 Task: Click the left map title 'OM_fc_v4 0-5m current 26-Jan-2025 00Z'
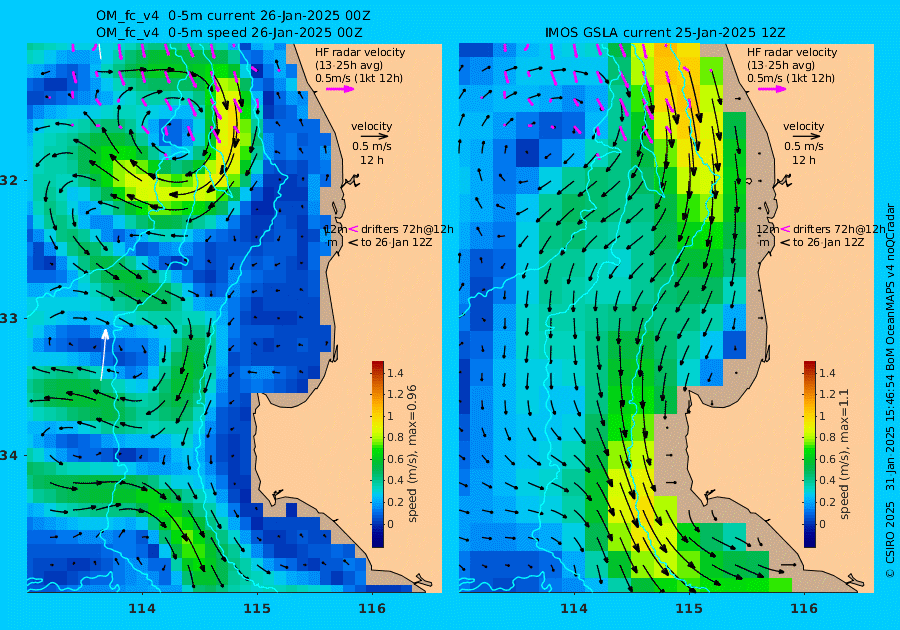point(234,15)
